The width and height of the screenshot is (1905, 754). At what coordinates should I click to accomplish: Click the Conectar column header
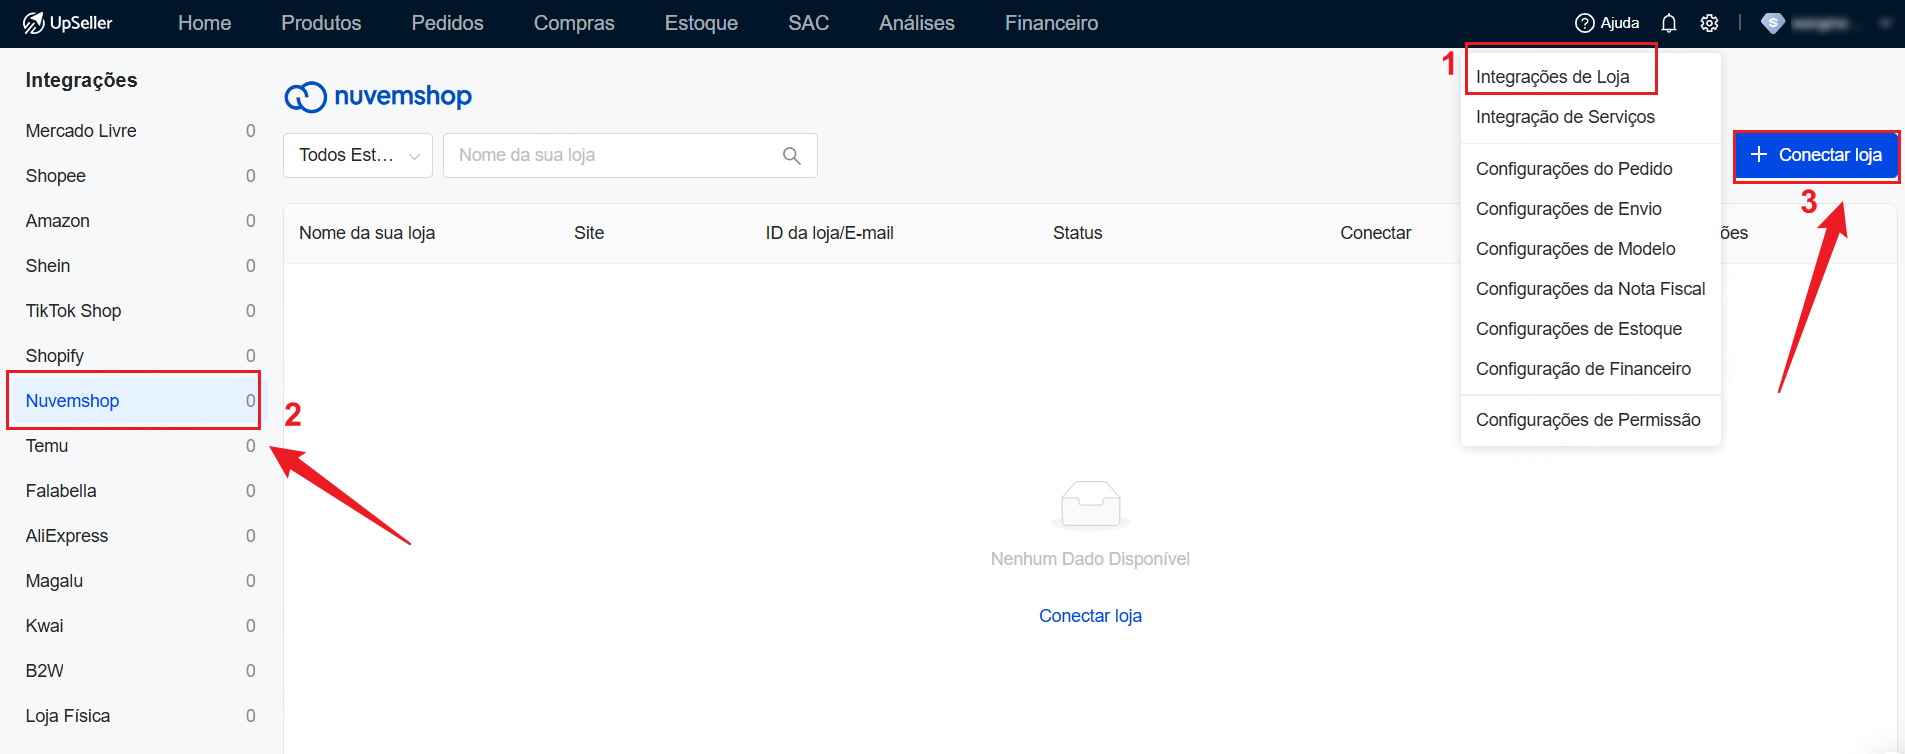pyautogui.click(x=1376, y=233)
